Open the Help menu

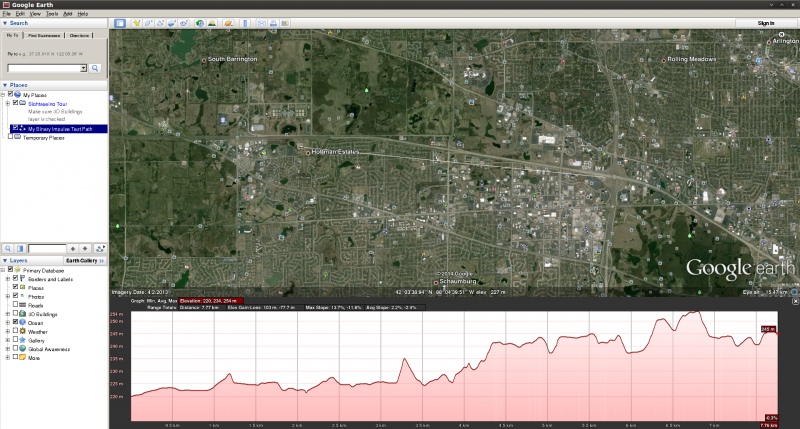(83, 14)
